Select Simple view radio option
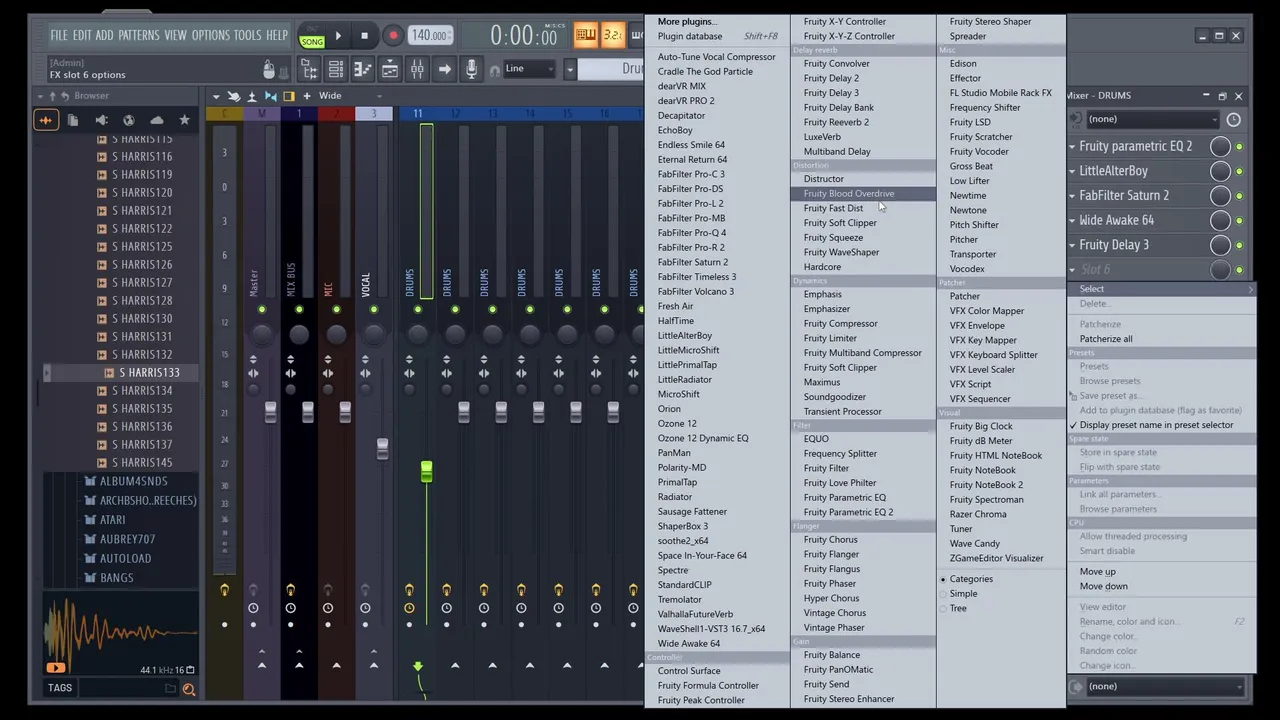Viewport: 1280px width, 720px height. (x=957, y=594)
